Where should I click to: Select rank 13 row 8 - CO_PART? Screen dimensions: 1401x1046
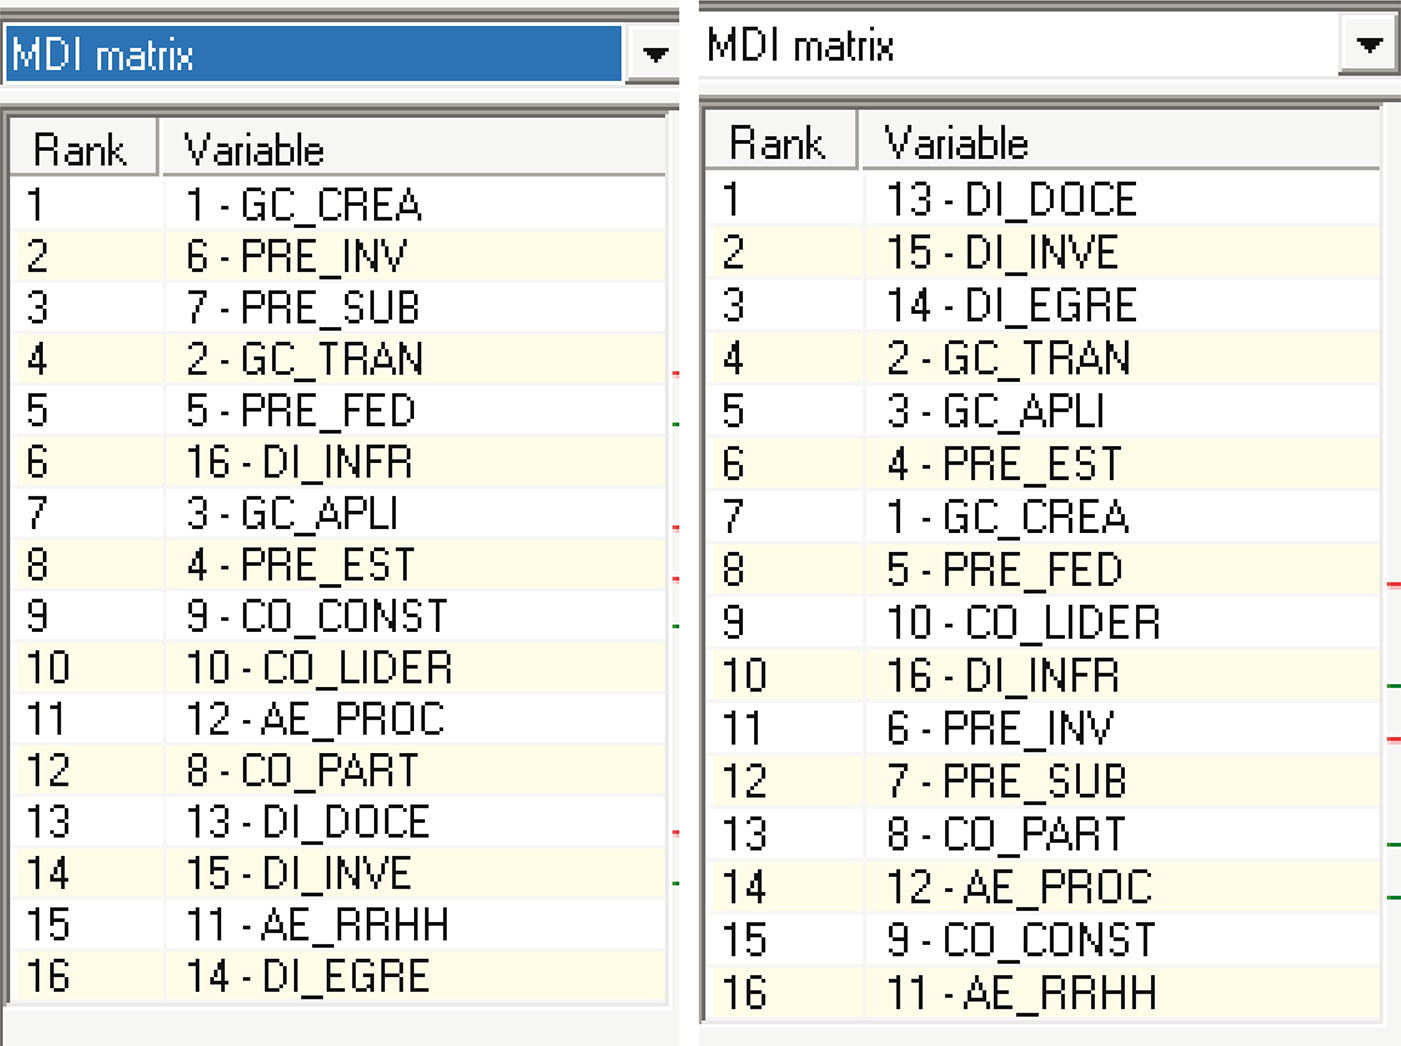pyautogui.click(x=1043, y=834)
